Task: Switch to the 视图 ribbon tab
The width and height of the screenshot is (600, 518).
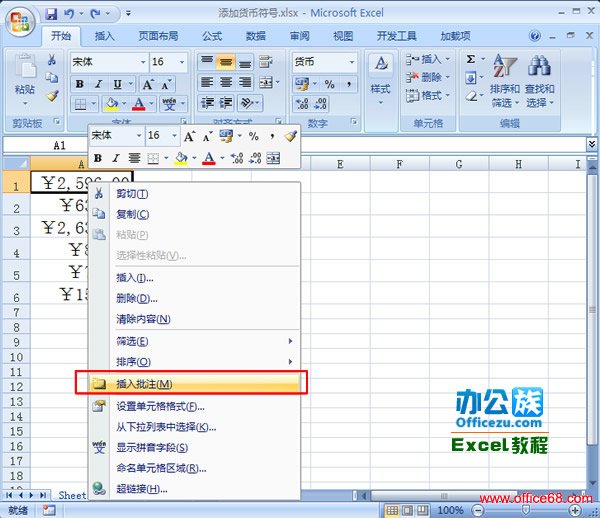Action: (x=343, y=36)
